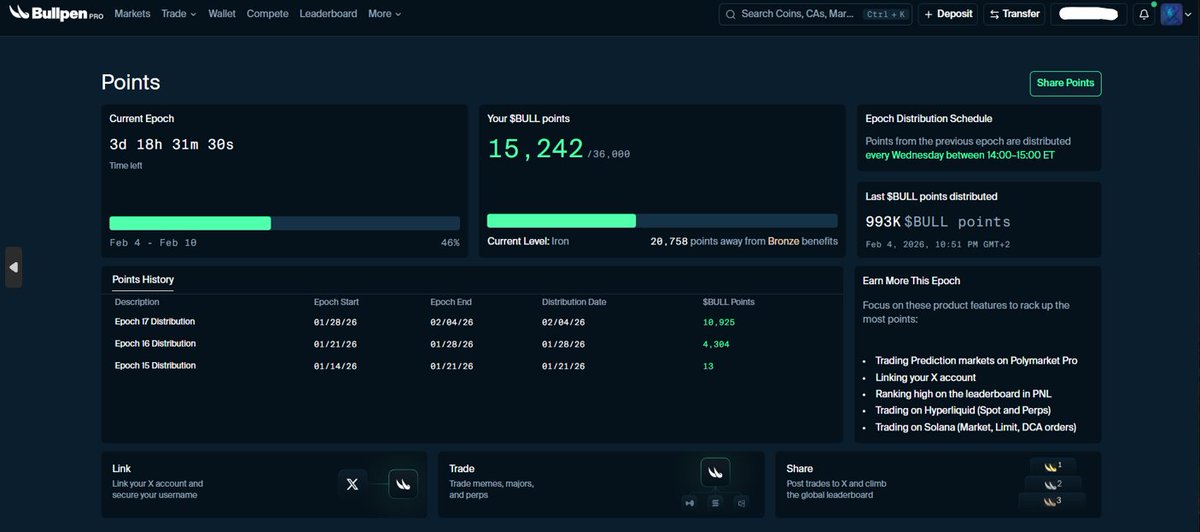The height and width of the screenshot is (532, 1200).
Task: Open the Link X account card
Action: click(264, 484)
